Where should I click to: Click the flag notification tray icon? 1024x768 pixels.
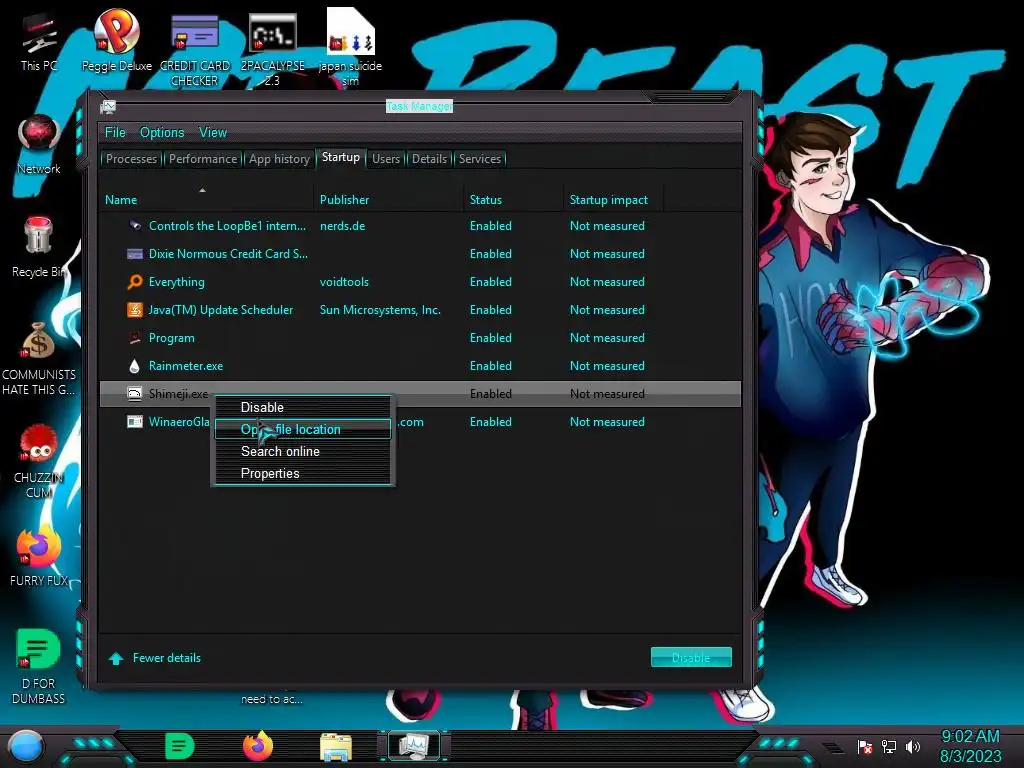pos(865,746)
